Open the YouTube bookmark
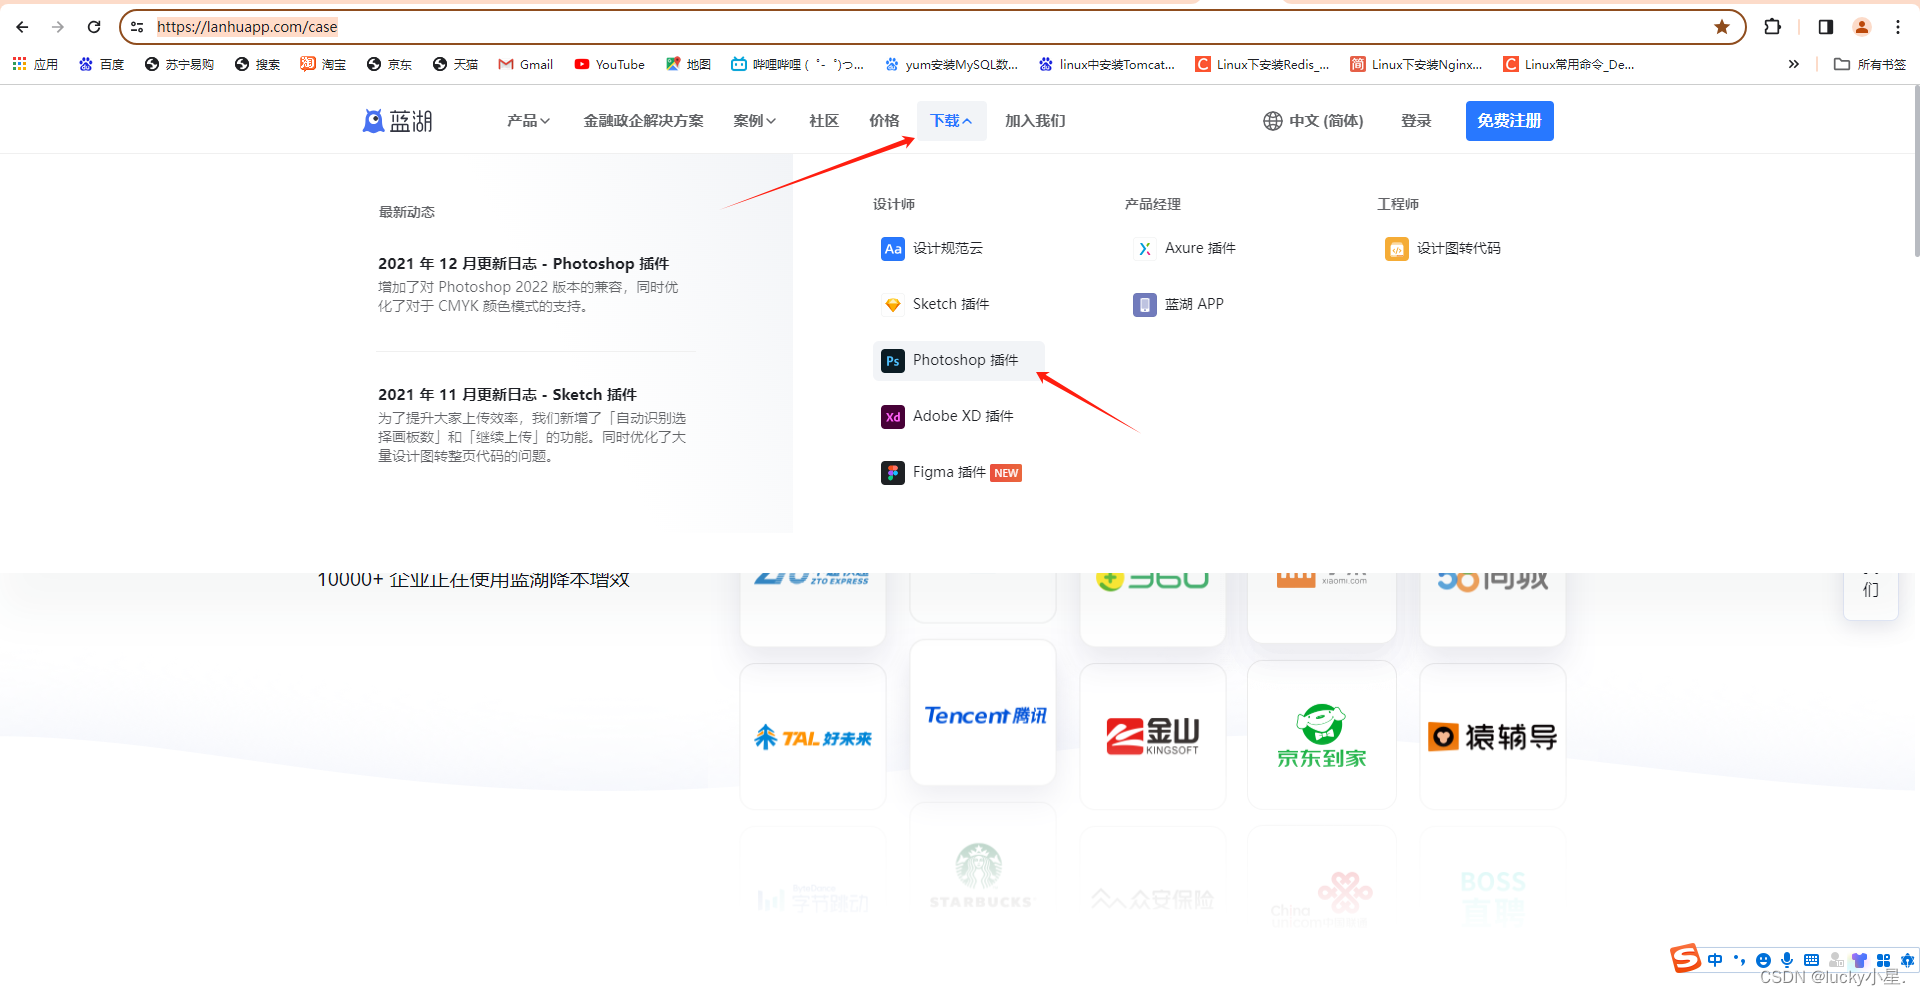This screenshot has width=1920, height=996. coord(609,64)
